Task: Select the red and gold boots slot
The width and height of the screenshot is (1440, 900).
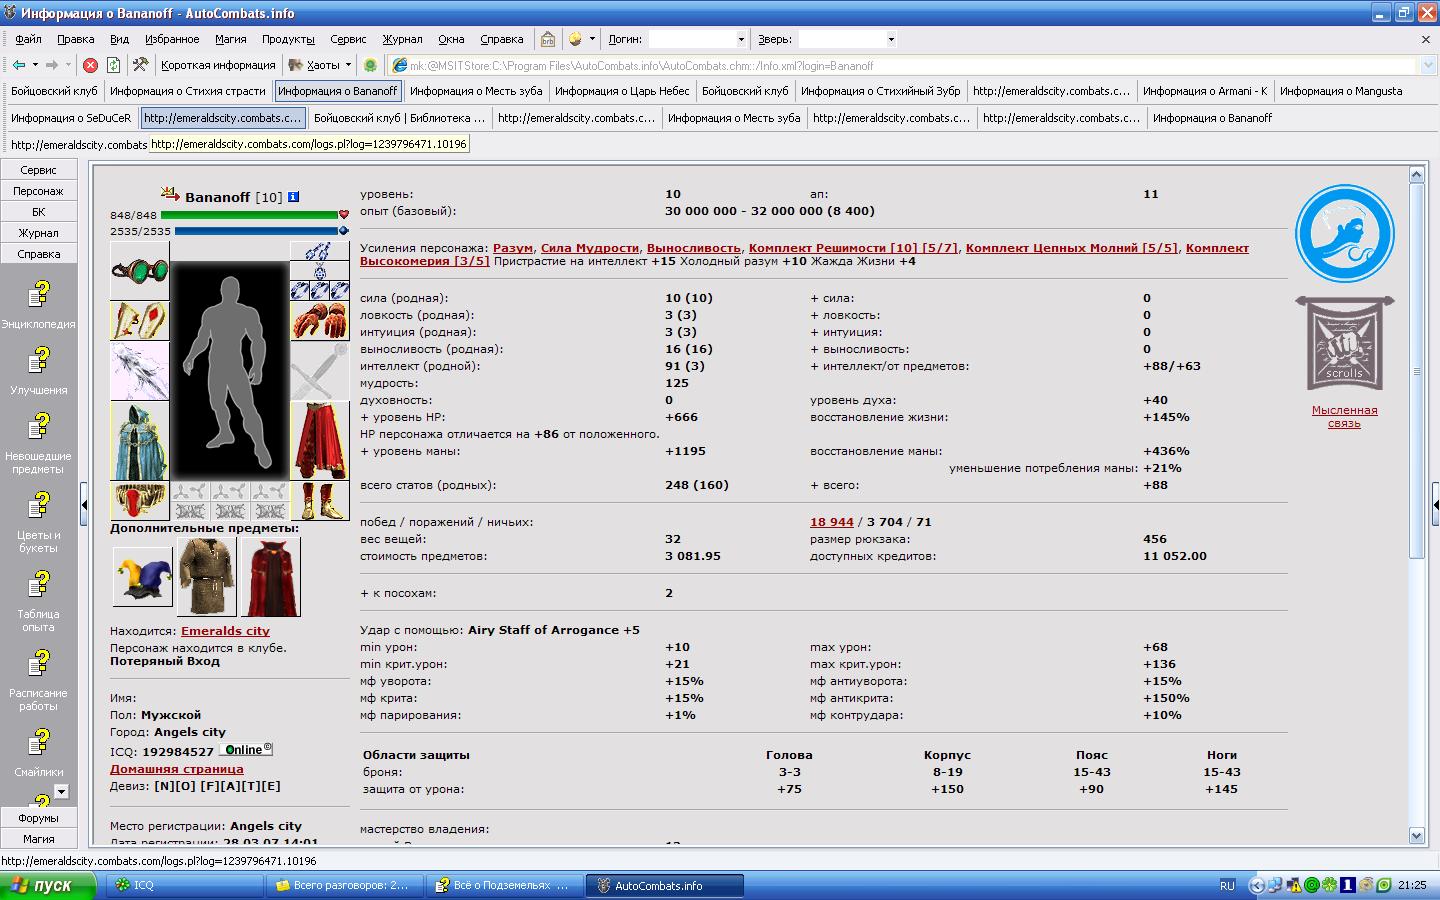Action: coord(320,501)
